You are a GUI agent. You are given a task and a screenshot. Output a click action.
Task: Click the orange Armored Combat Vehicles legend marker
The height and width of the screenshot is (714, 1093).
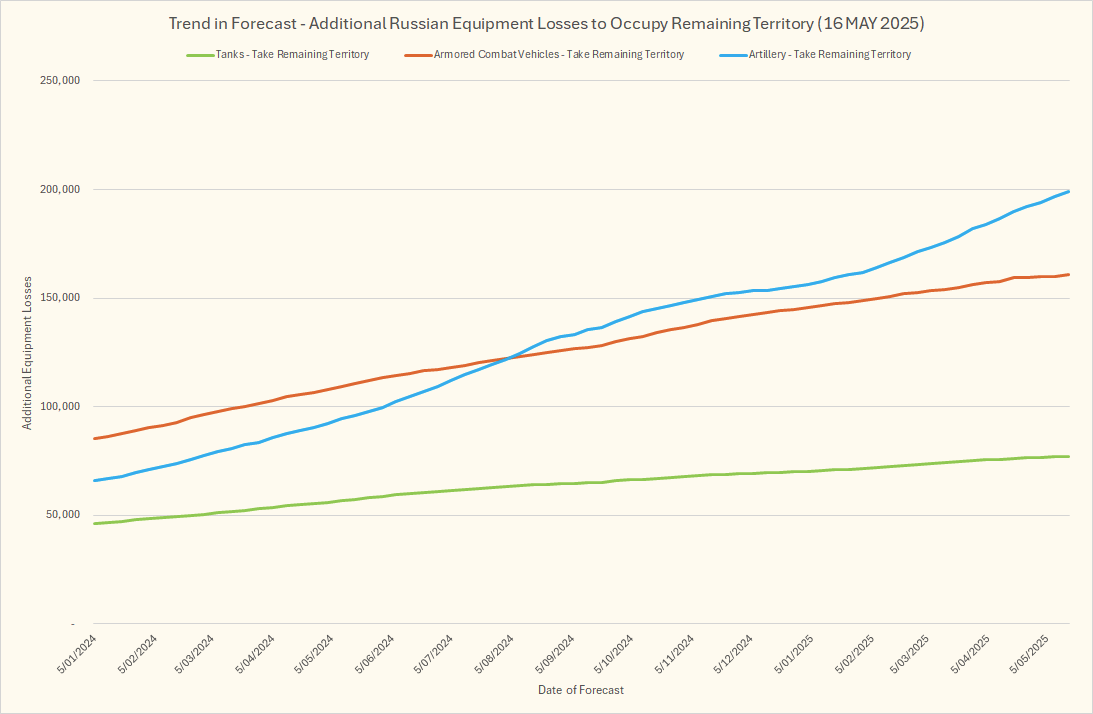[x=416, y=55]
